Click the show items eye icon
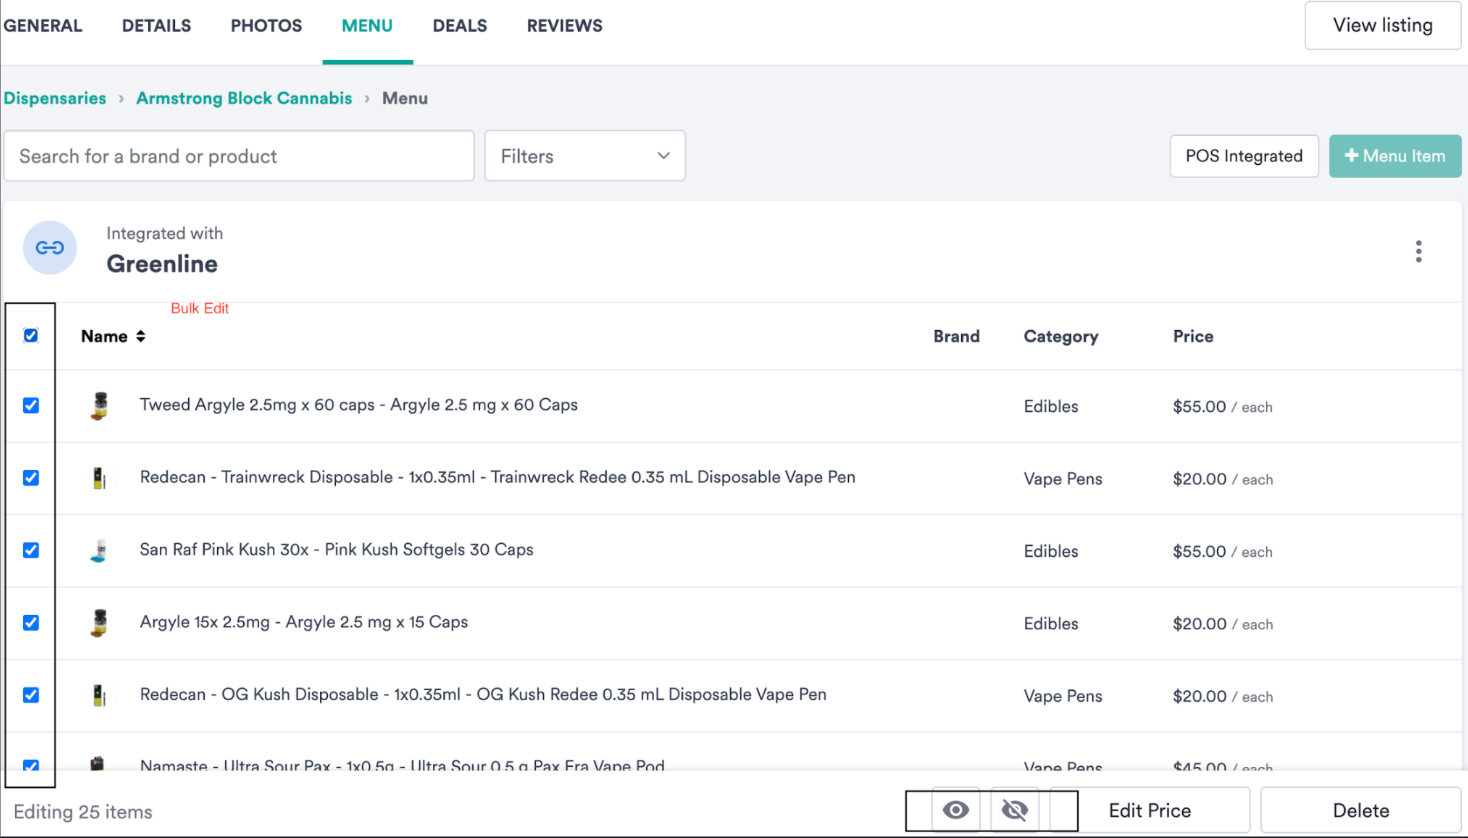 coord(956,810)
